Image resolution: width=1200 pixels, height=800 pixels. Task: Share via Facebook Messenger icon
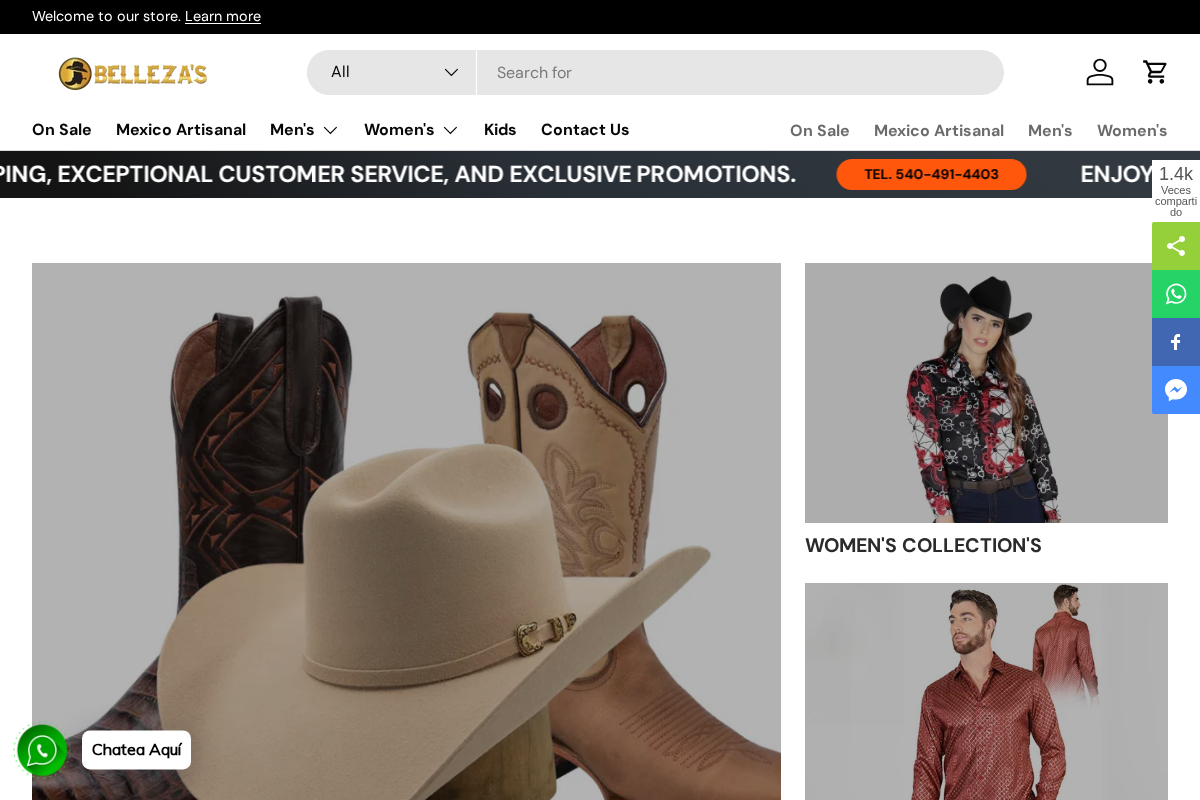[1176, 390]
